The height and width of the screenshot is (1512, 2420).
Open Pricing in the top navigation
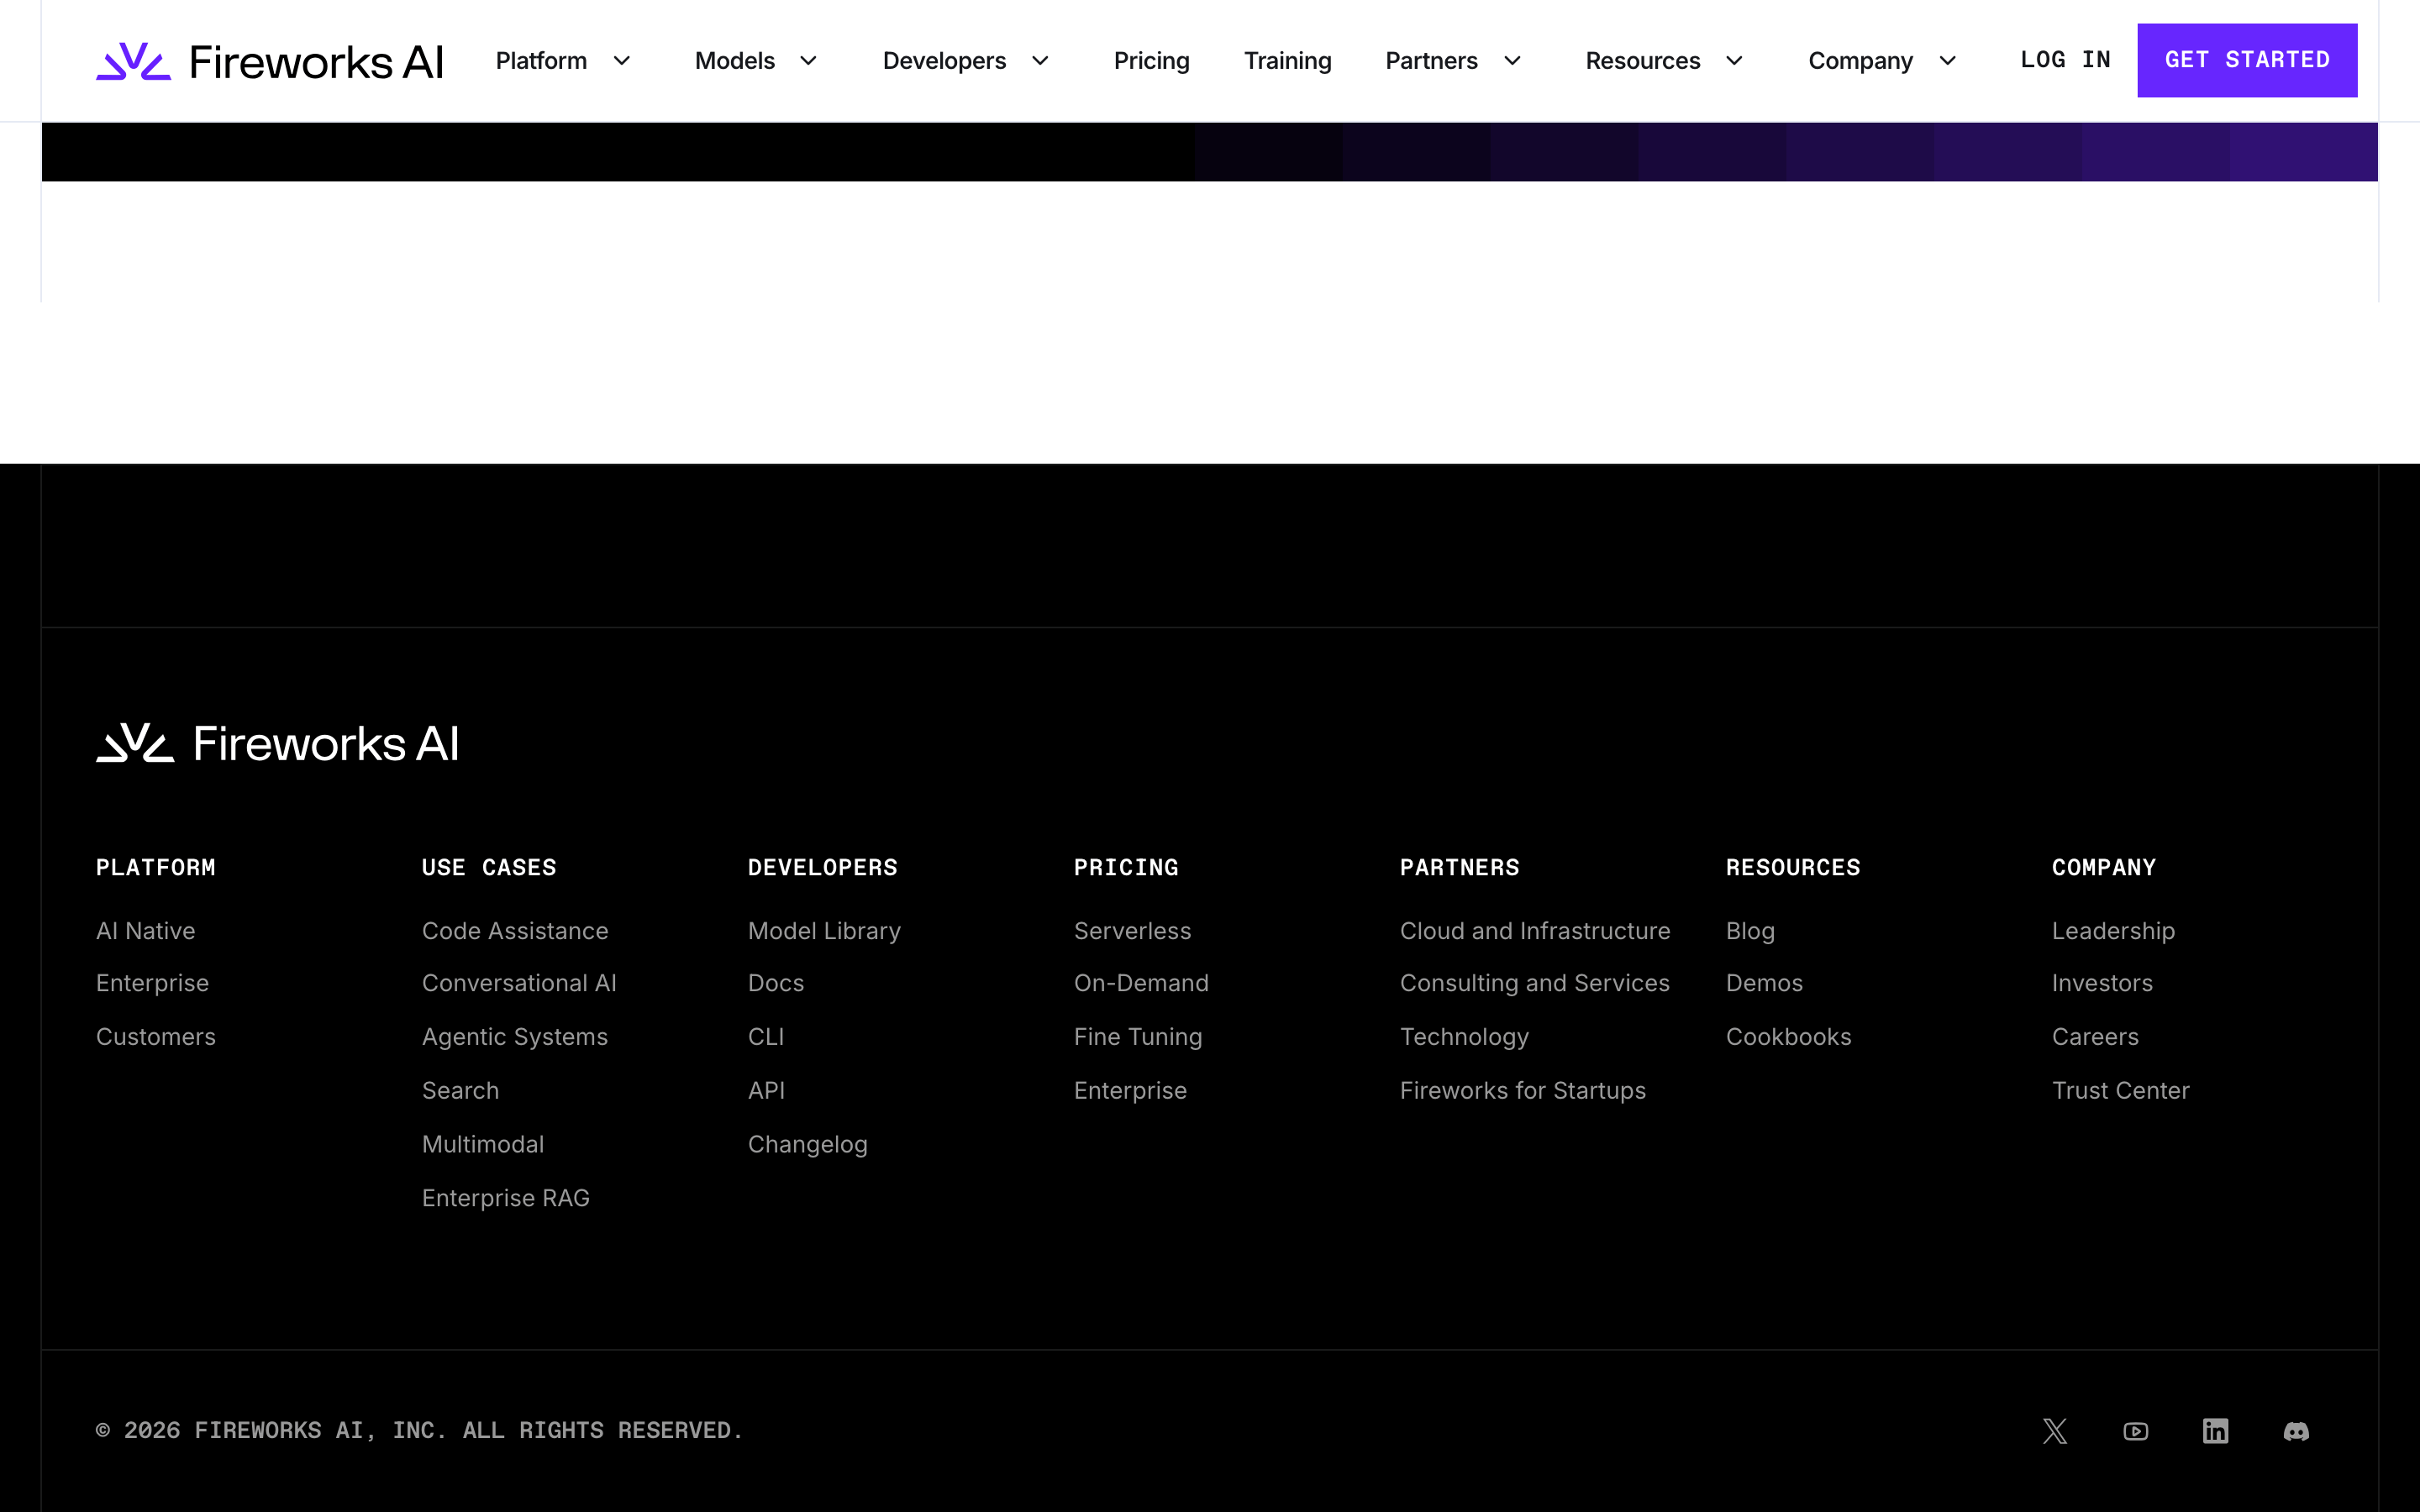(1152, 61)
